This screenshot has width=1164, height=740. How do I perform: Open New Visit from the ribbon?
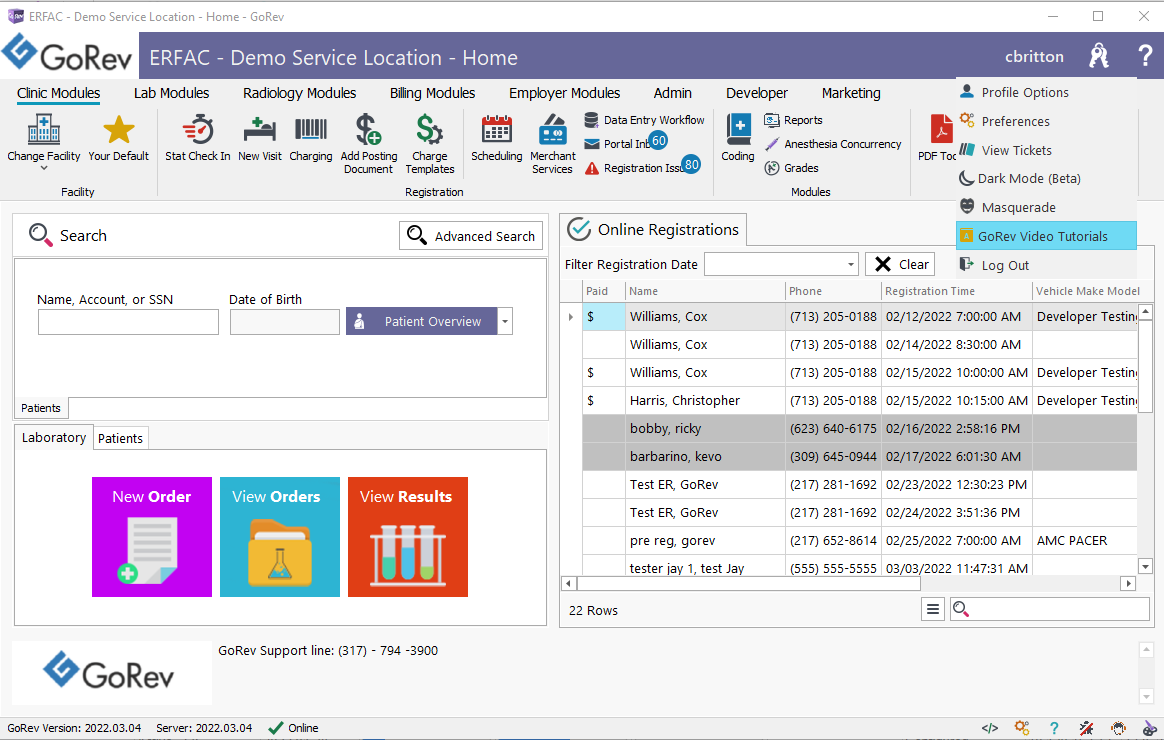click(260, 131)
